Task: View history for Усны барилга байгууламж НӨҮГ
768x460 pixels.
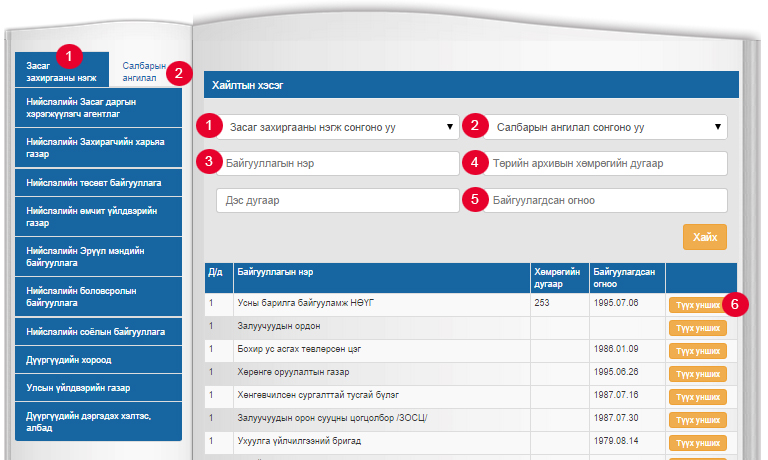Action: (x=697, y=304)
